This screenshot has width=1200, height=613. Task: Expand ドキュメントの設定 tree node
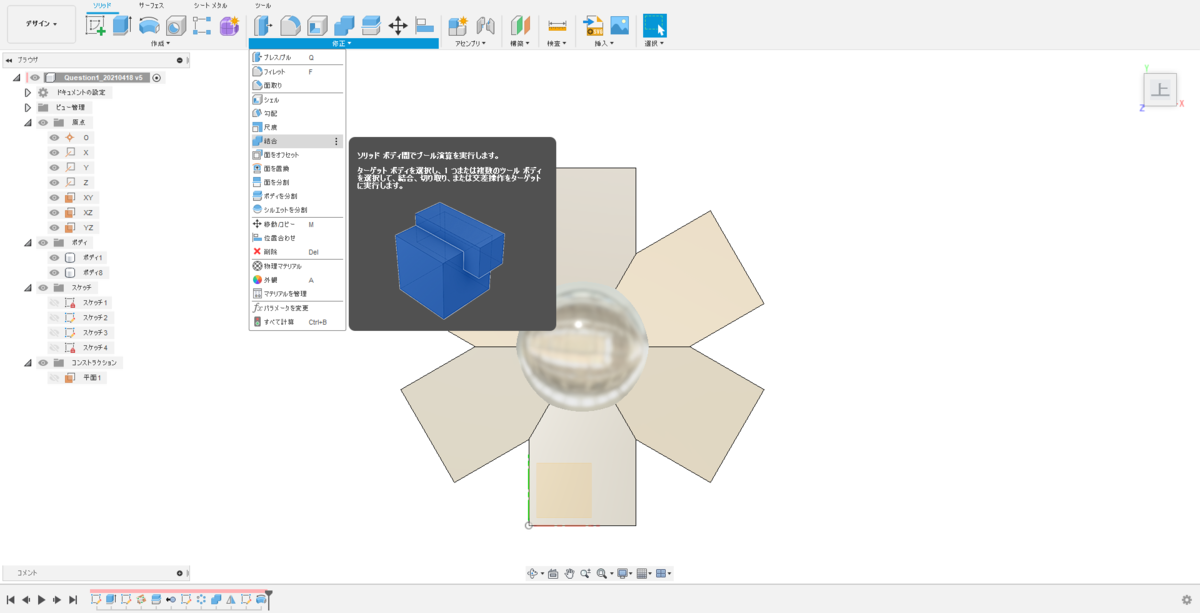coord(28,92)
